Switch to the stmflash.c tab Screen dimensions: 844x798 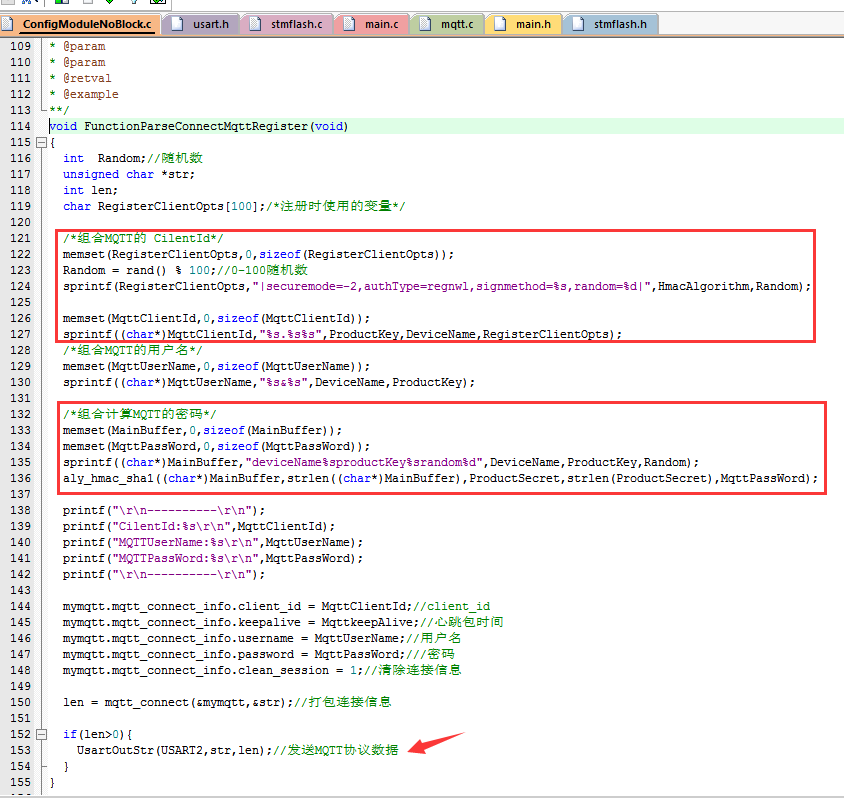pos(288,24)
